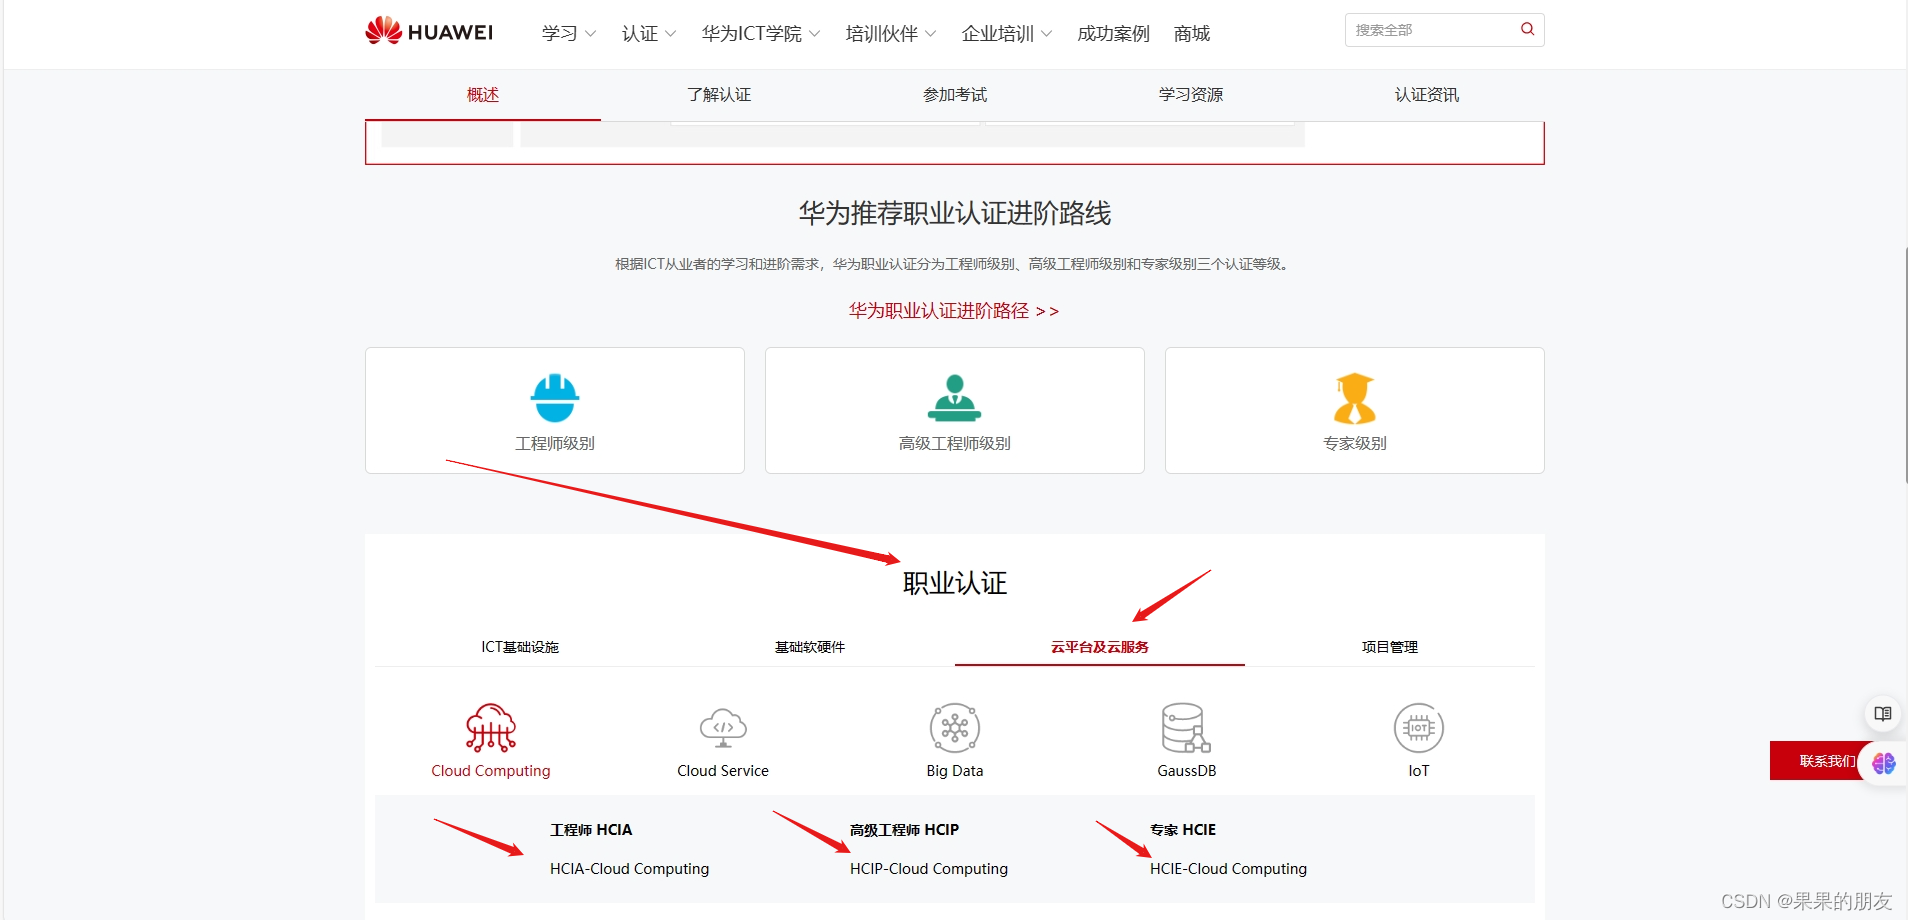1908x920 pixels.
Task: Click the engineer level helmet icon
Action: click(x=555, y=398)
